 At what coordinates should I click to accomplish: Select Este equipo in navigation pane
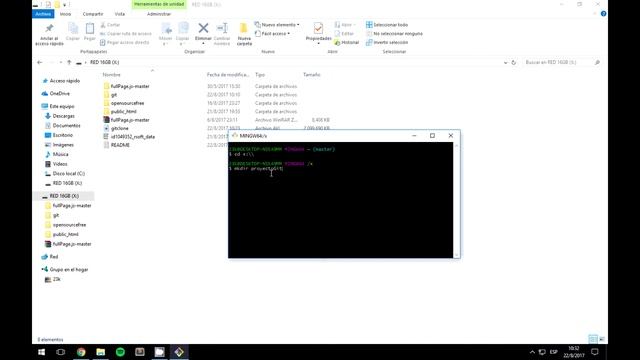click(62, 106)
